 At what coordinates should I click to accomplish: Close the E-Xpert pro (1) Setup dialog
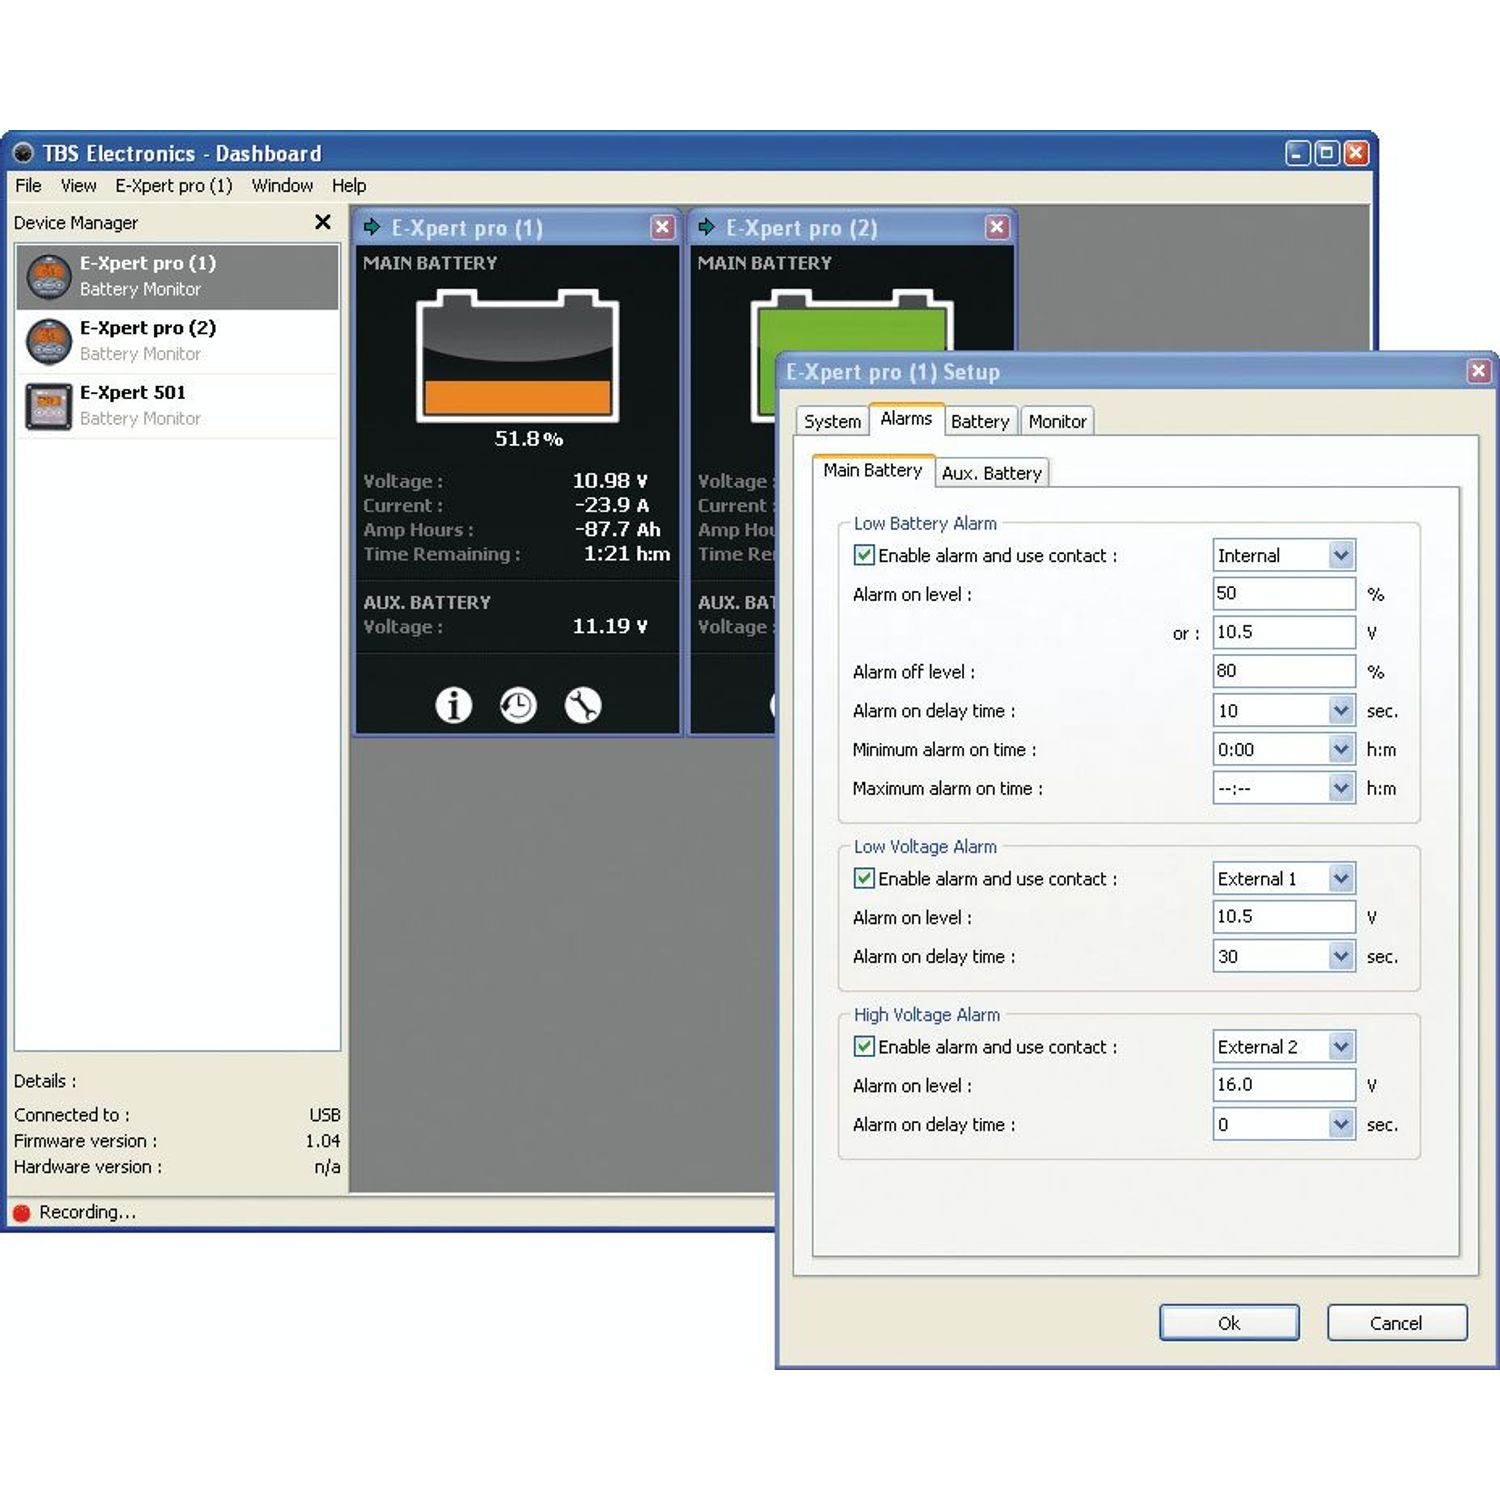point(1478,372)
